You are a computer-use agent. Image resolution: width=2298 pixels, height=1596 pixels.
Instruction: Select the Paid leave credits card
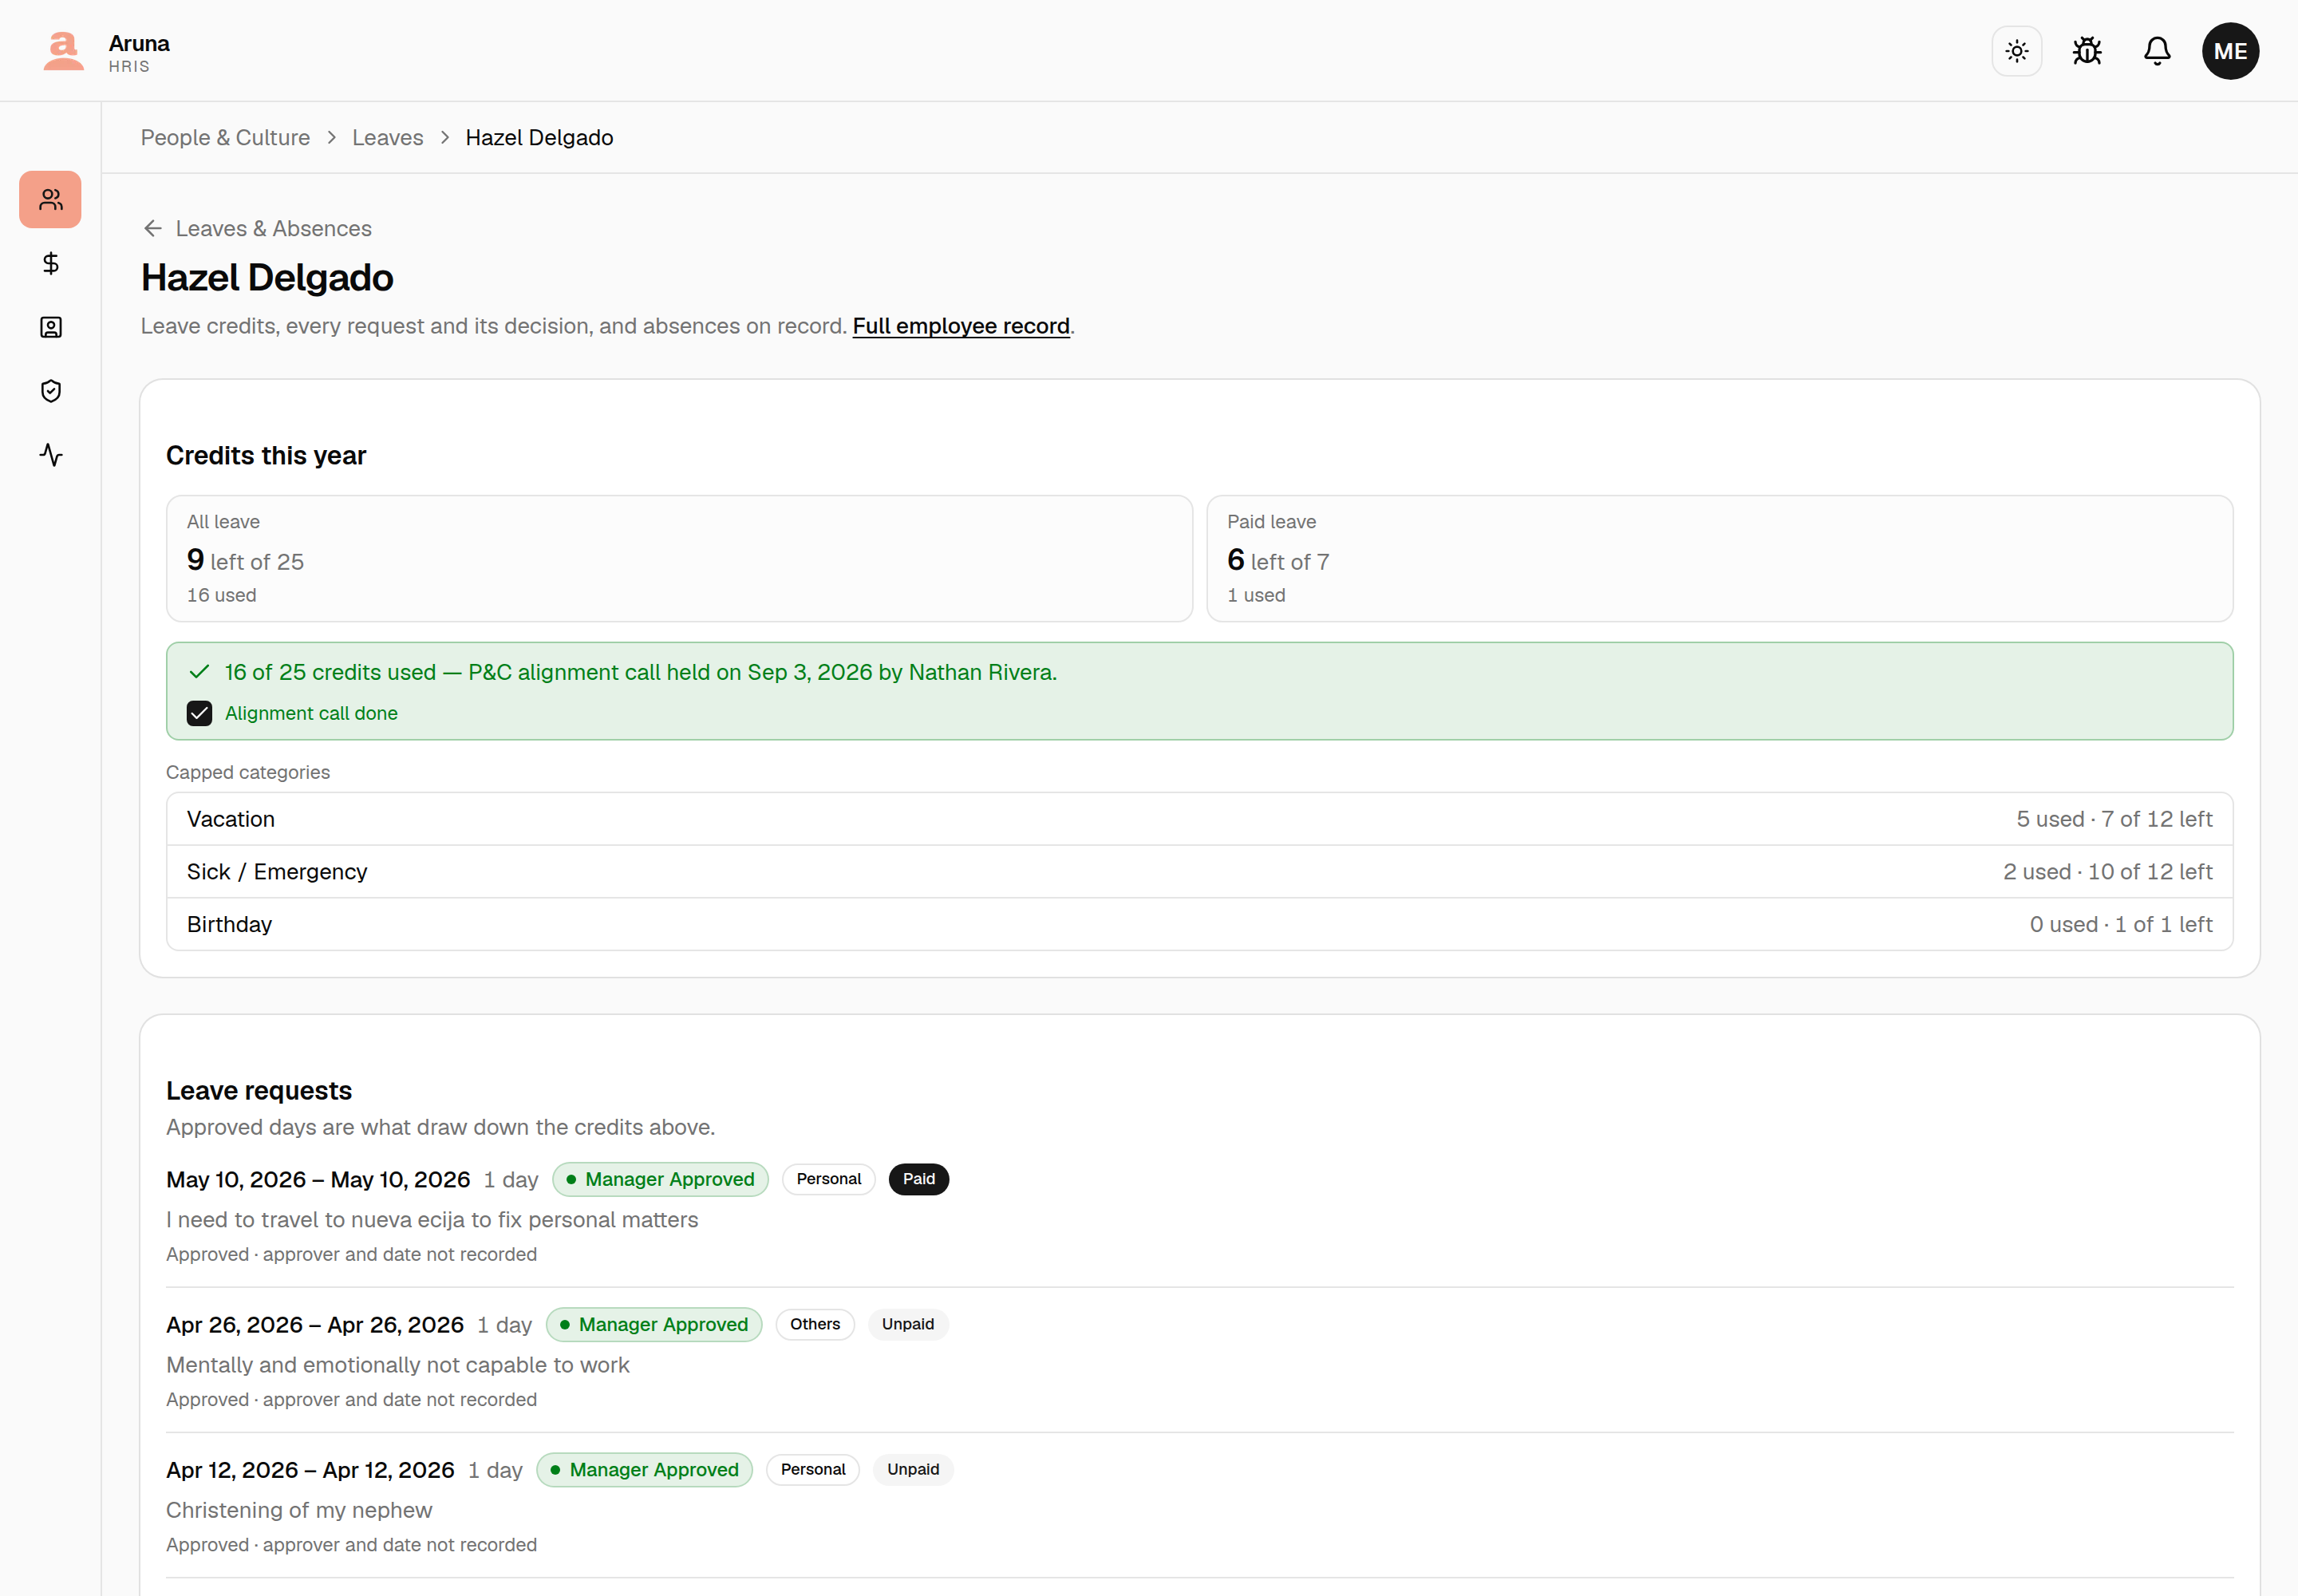click(1719, 558)
